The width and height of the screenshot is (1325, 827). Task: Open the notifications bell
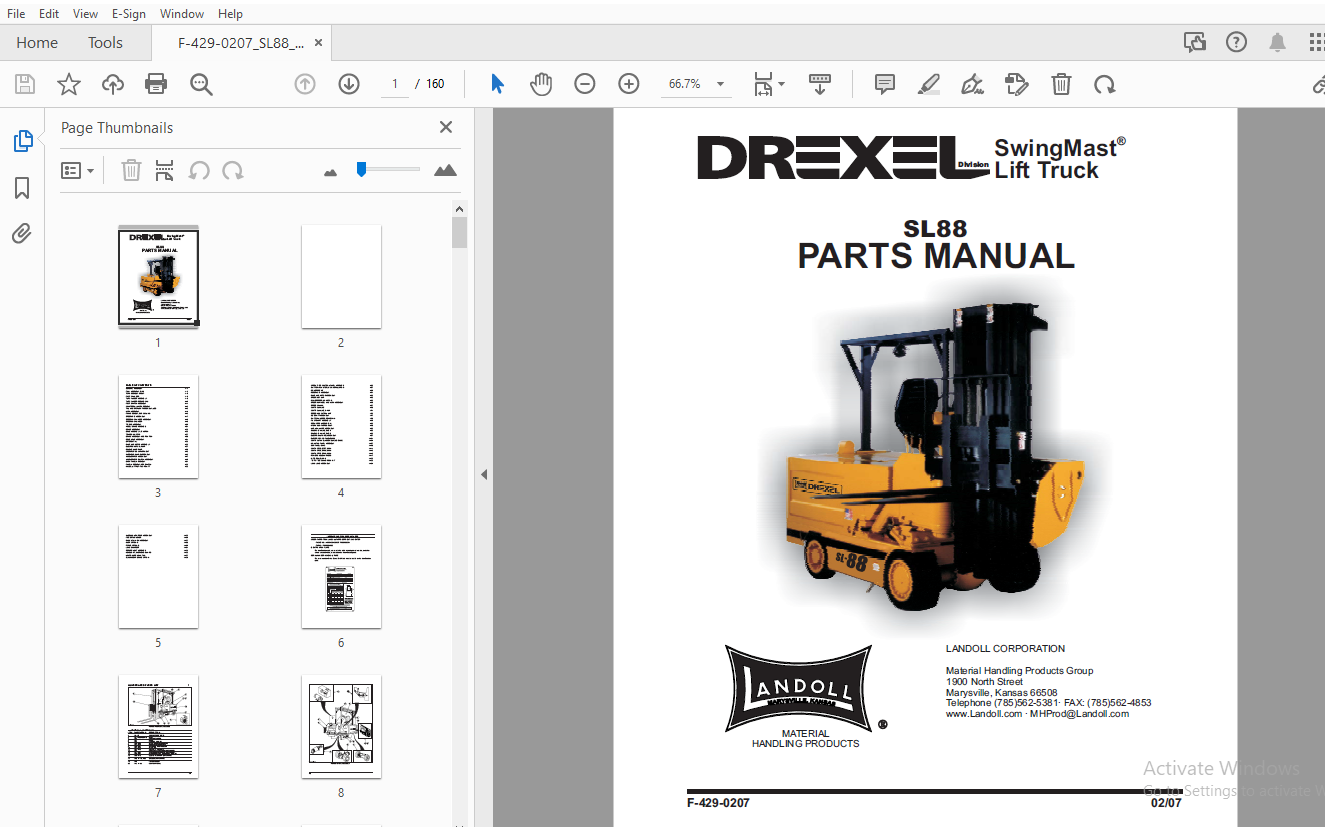(x=1278, y=43)
